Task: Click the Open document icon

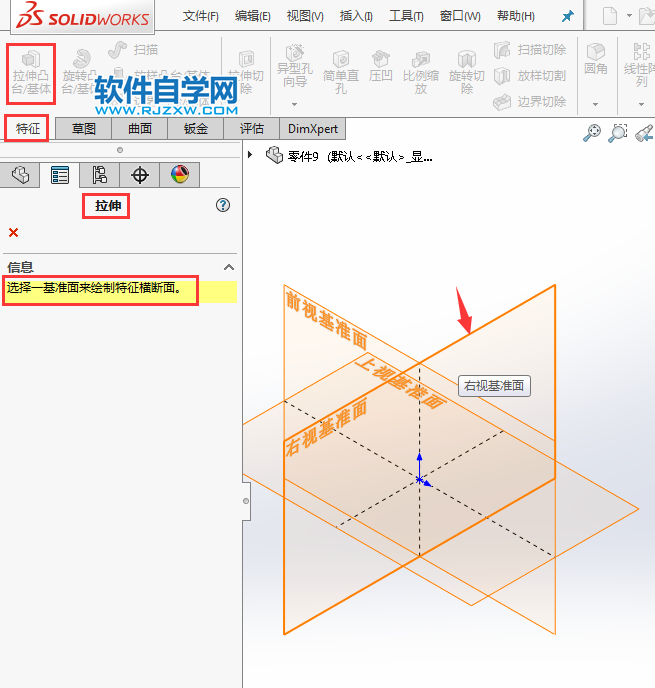Action: 646,16
